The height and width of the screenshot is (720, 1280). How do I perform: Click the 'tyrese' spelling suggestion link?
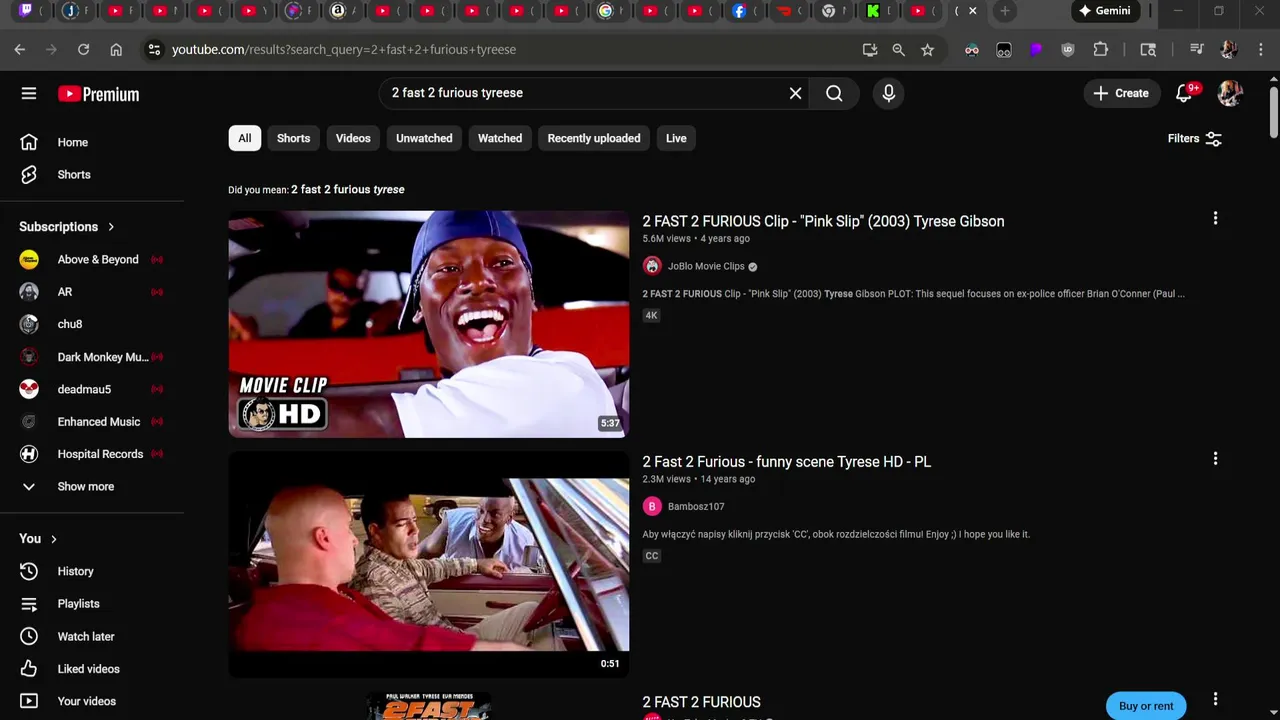point(348,189)
